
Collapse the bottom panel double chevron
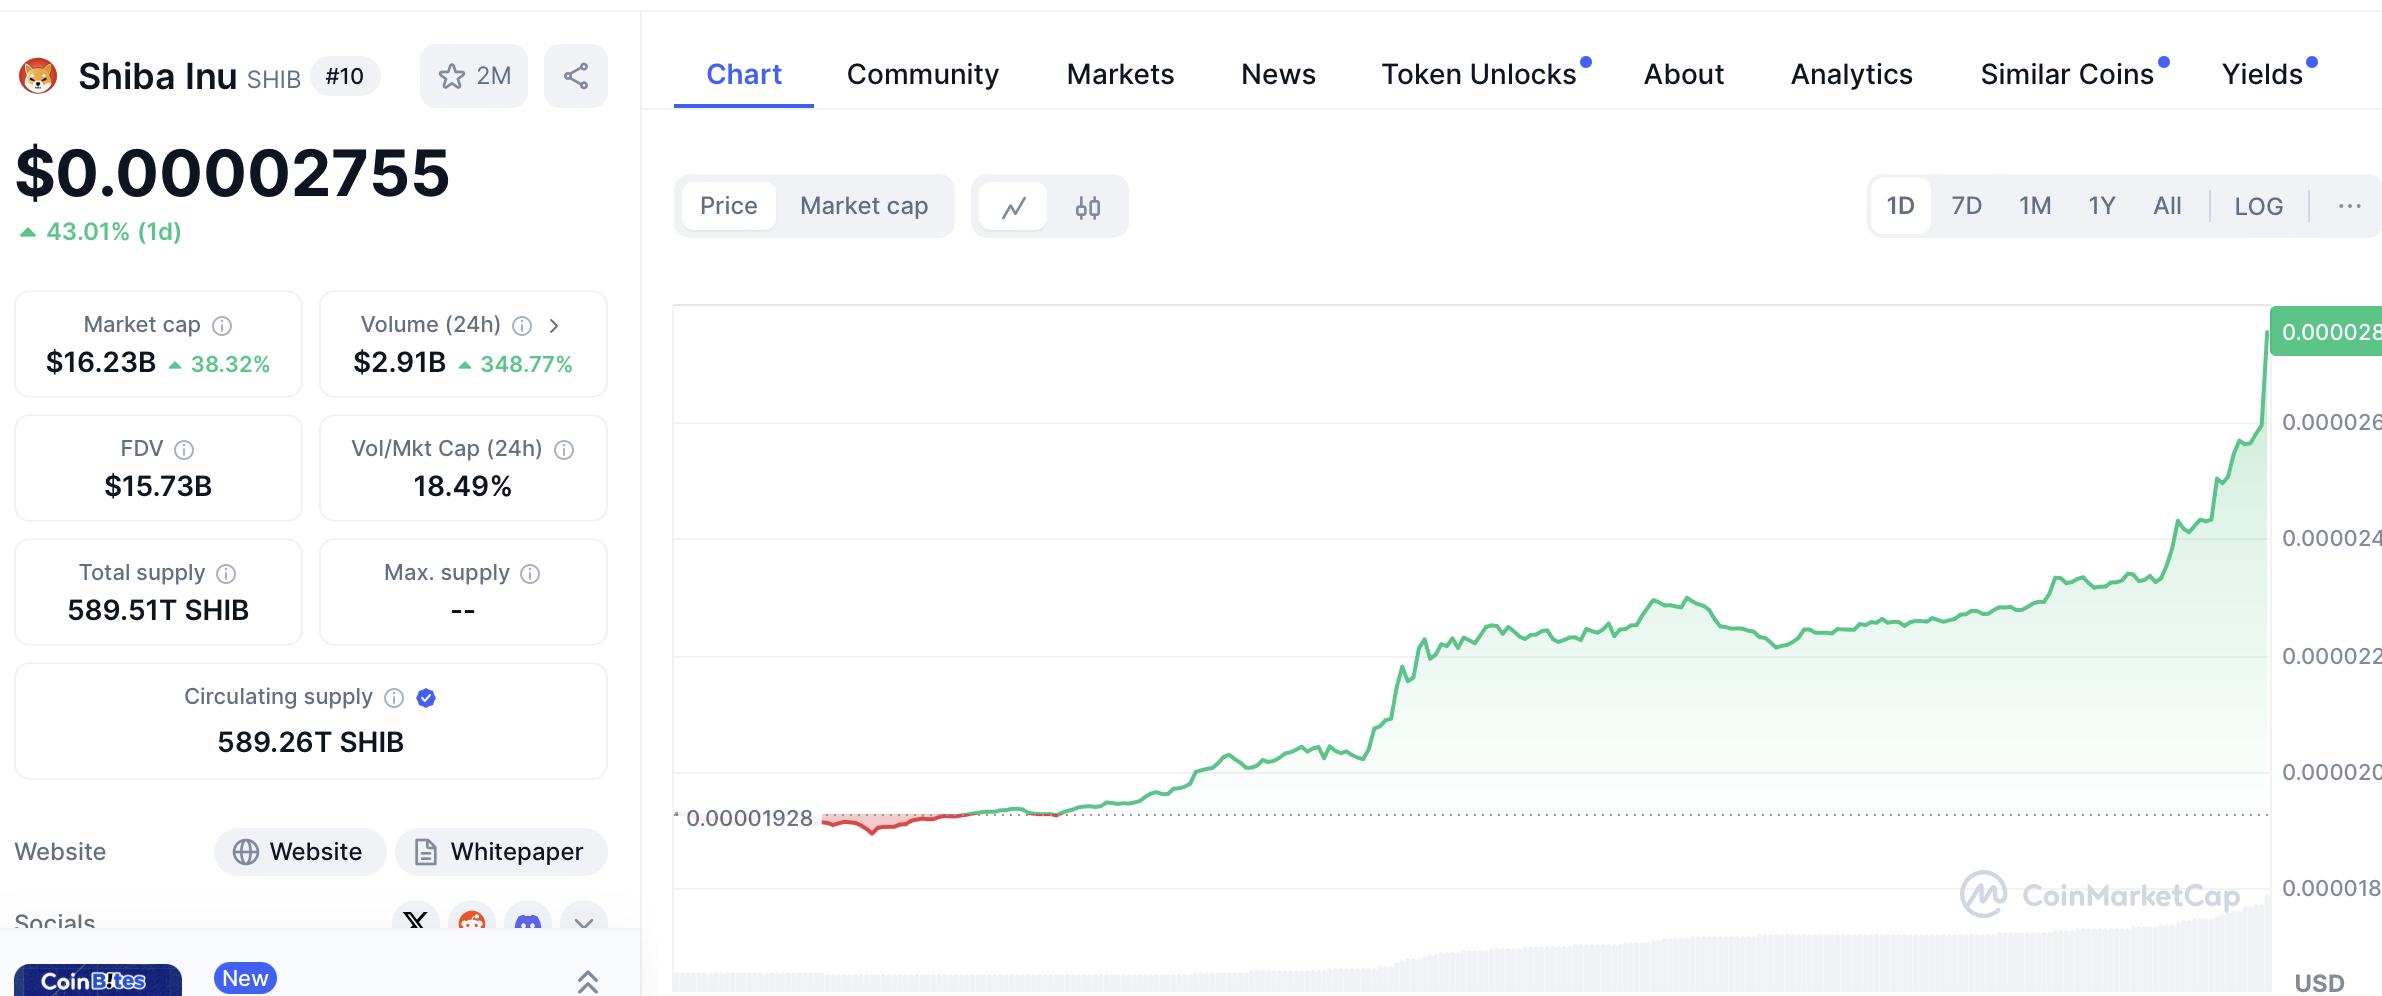(588, 982)
